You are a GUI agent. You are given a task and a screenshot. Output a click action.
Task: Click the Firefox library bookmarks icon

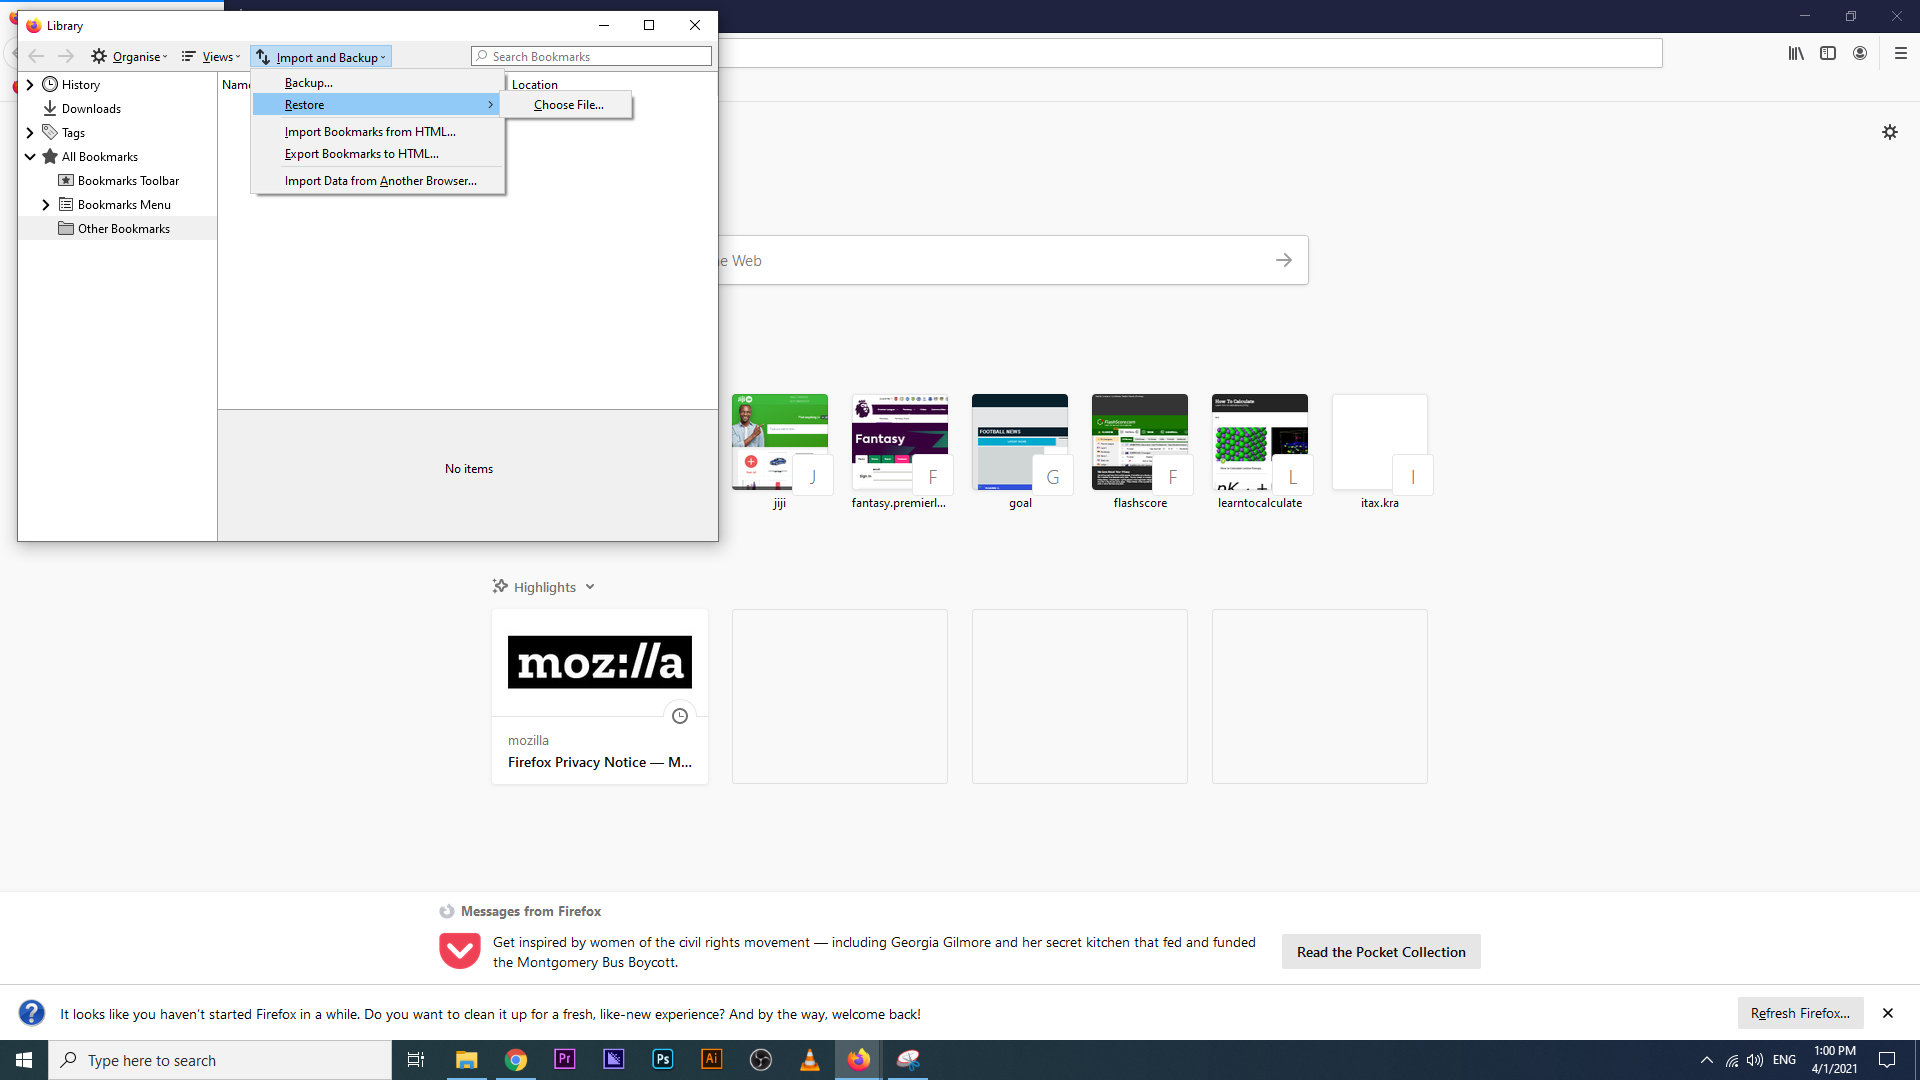point(1796,54)
